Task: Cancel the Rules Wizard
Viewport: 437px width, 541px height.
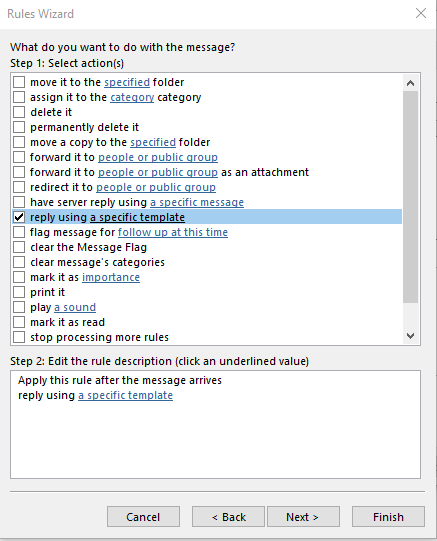Action: pos(143,517)
